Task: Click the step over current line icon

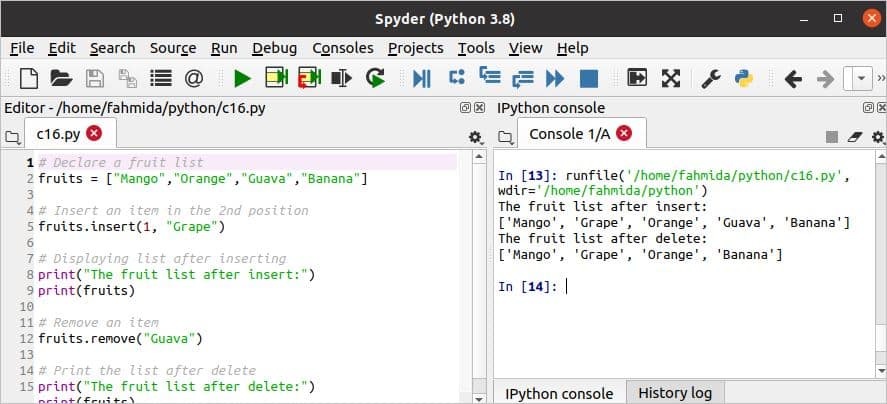Action: 457,77
